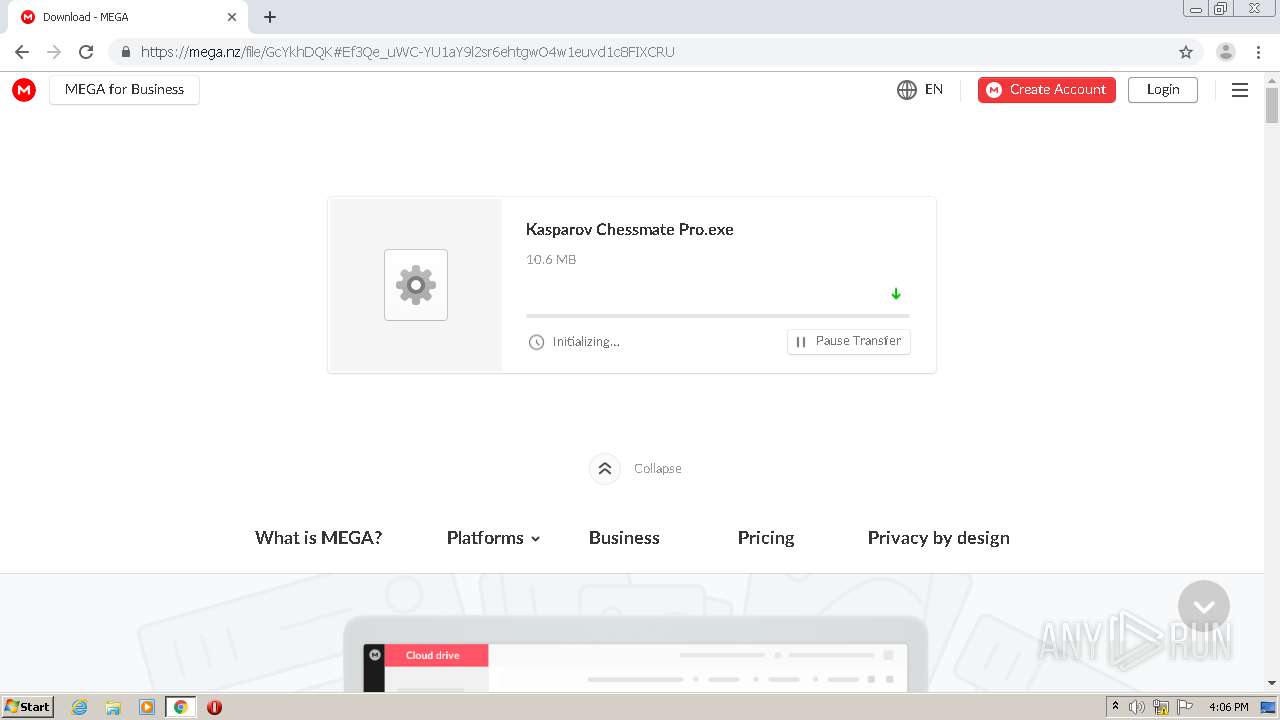This screenshot has height=720, width=1280.
Task: Open the language globe selector
Action: click(x=907, y=90)
